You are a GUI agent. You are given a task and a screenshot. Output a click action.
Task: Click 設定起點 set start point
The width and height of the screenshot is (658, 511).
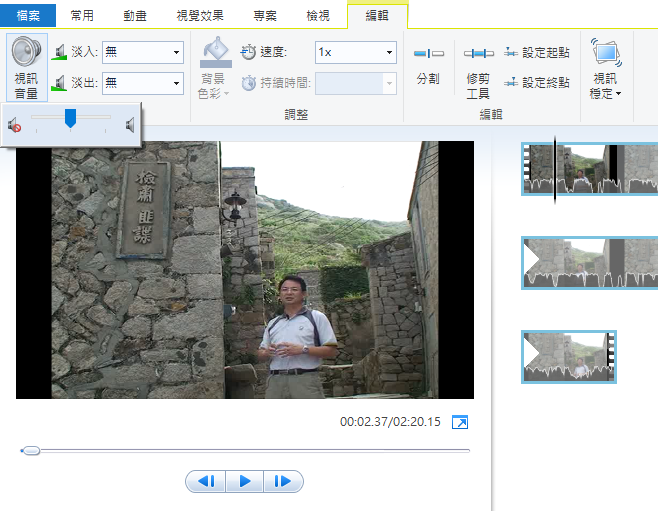click(537, 52)
